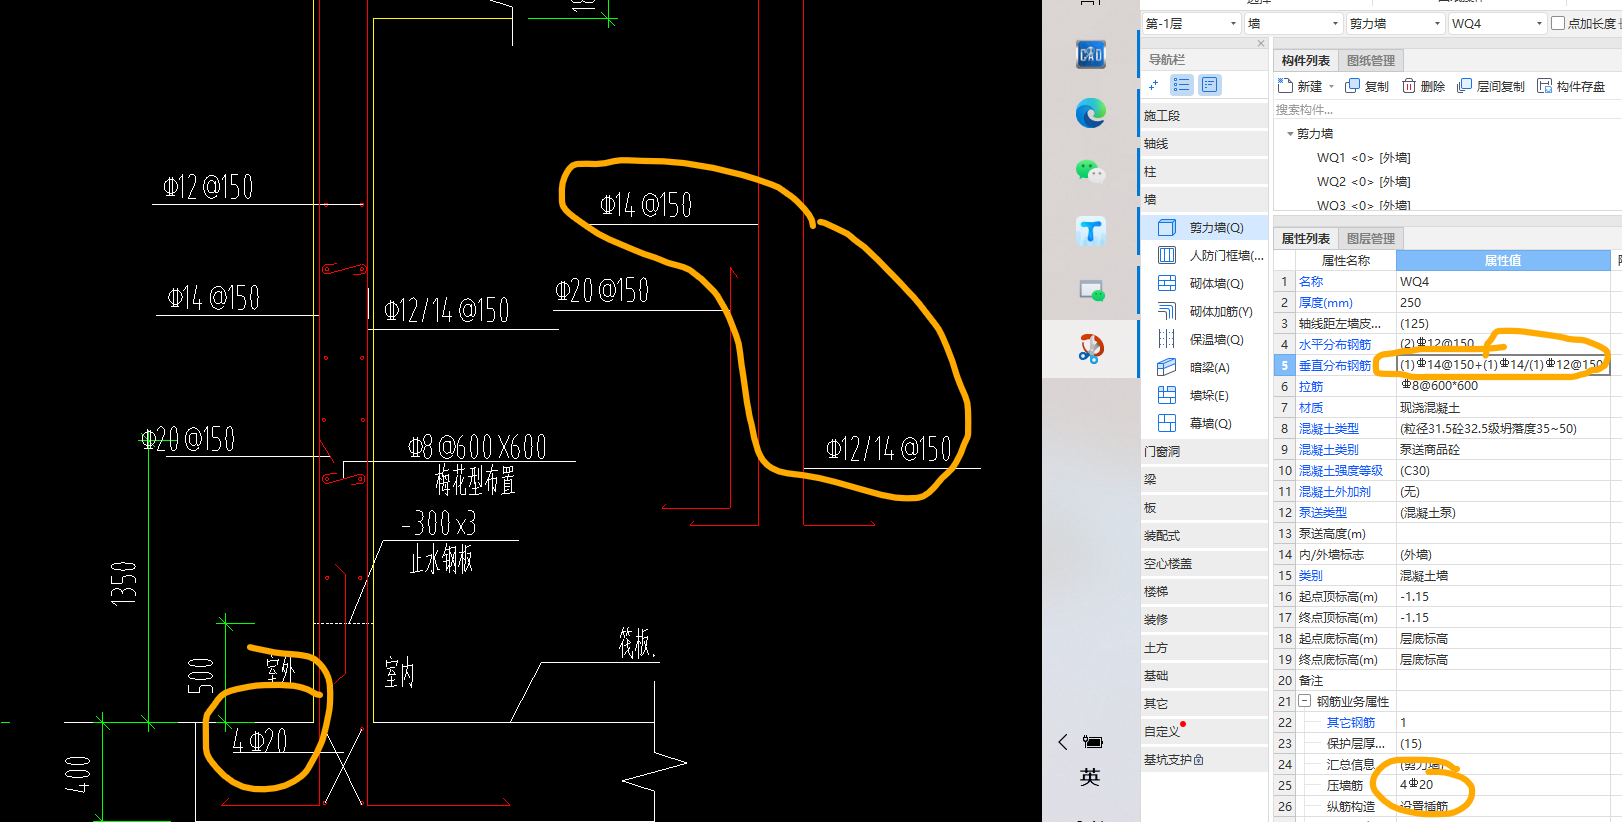Select 幕墙(Q) curtain wall item

[1209, 424]
